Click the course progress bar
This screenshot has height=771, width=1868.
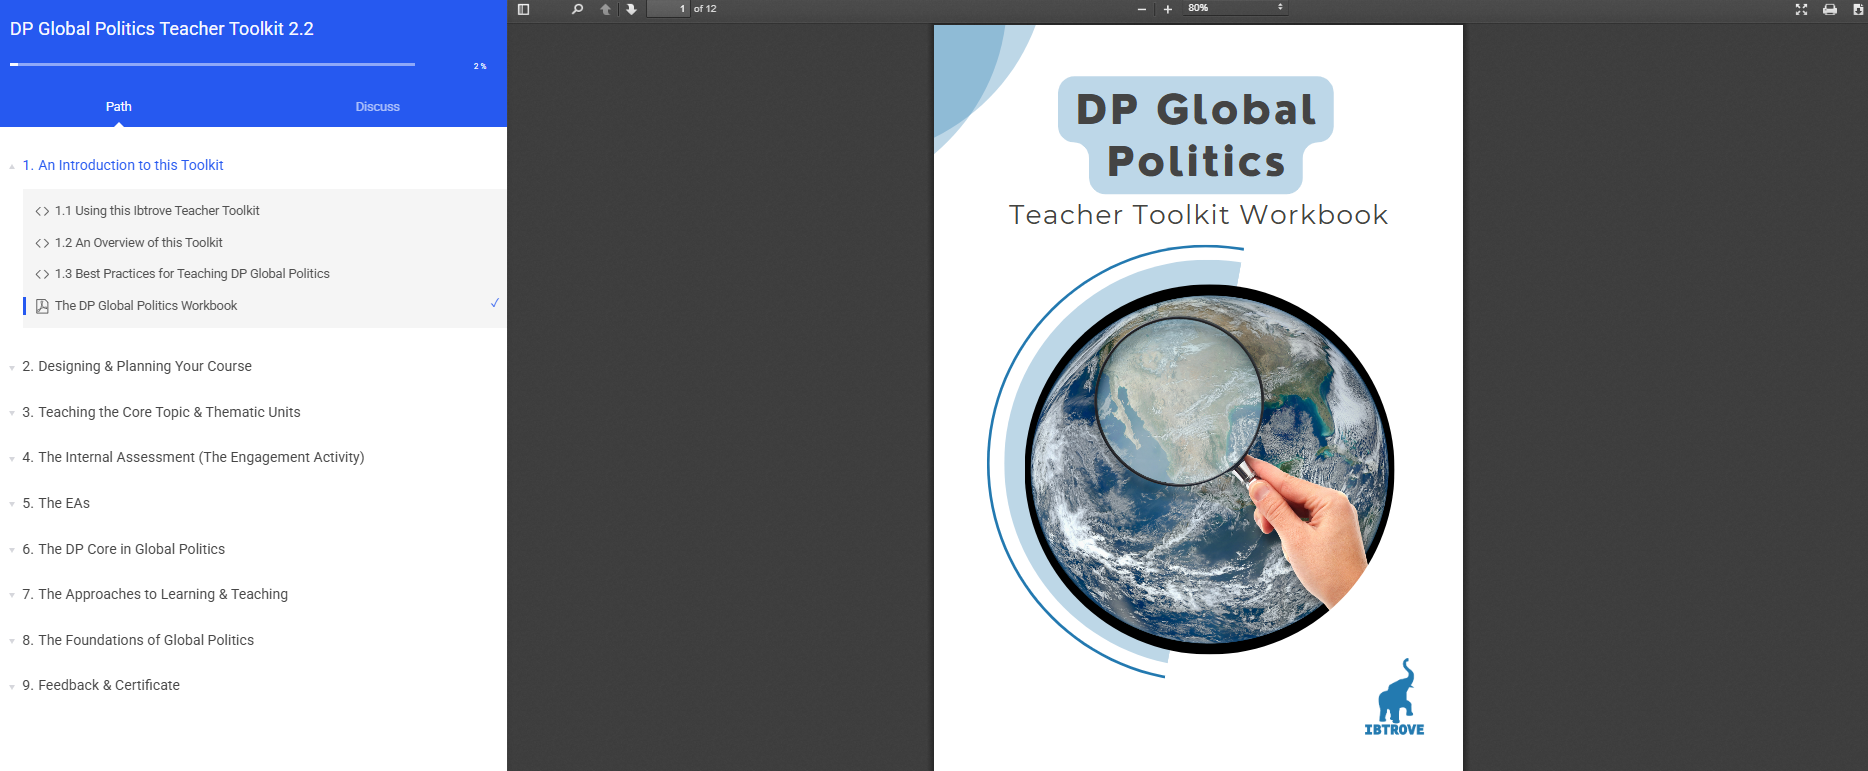tap(212, 64)
